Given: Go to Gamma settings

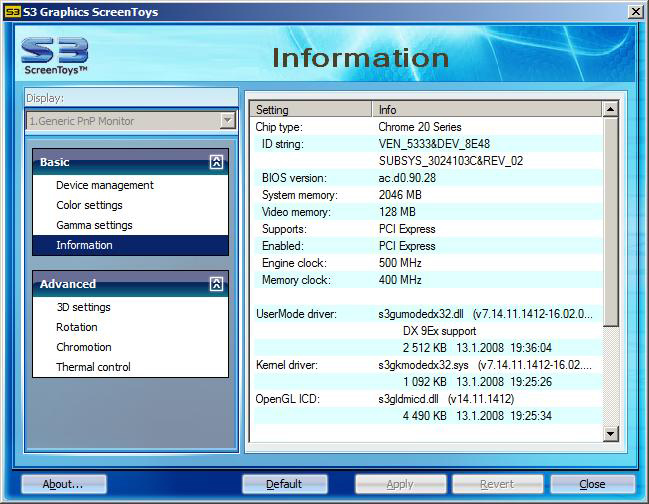Looking at the screenshot, I should point(94,225).
